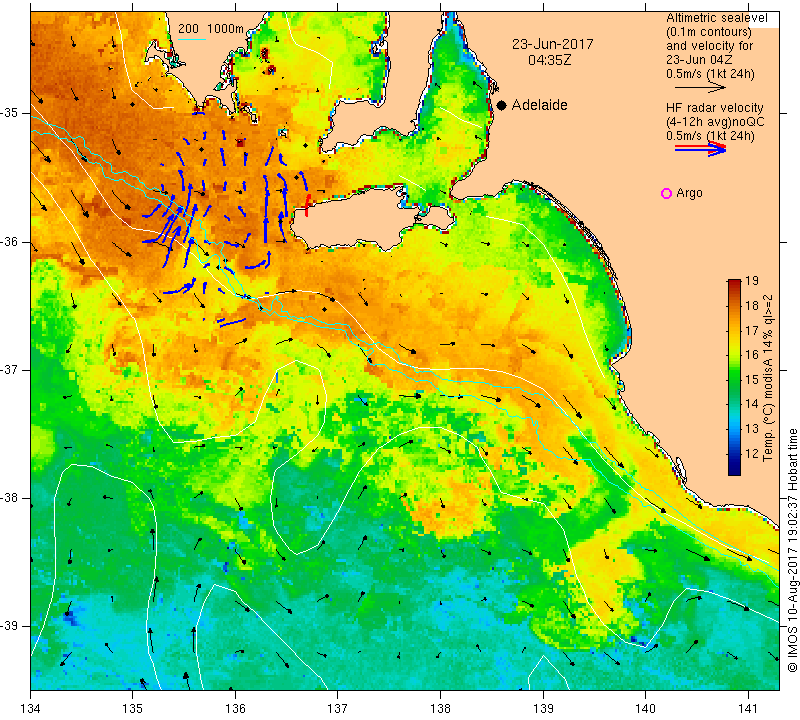Click the latitude label -37
Screen dimensions: 800x720
(x=10, y=369)
